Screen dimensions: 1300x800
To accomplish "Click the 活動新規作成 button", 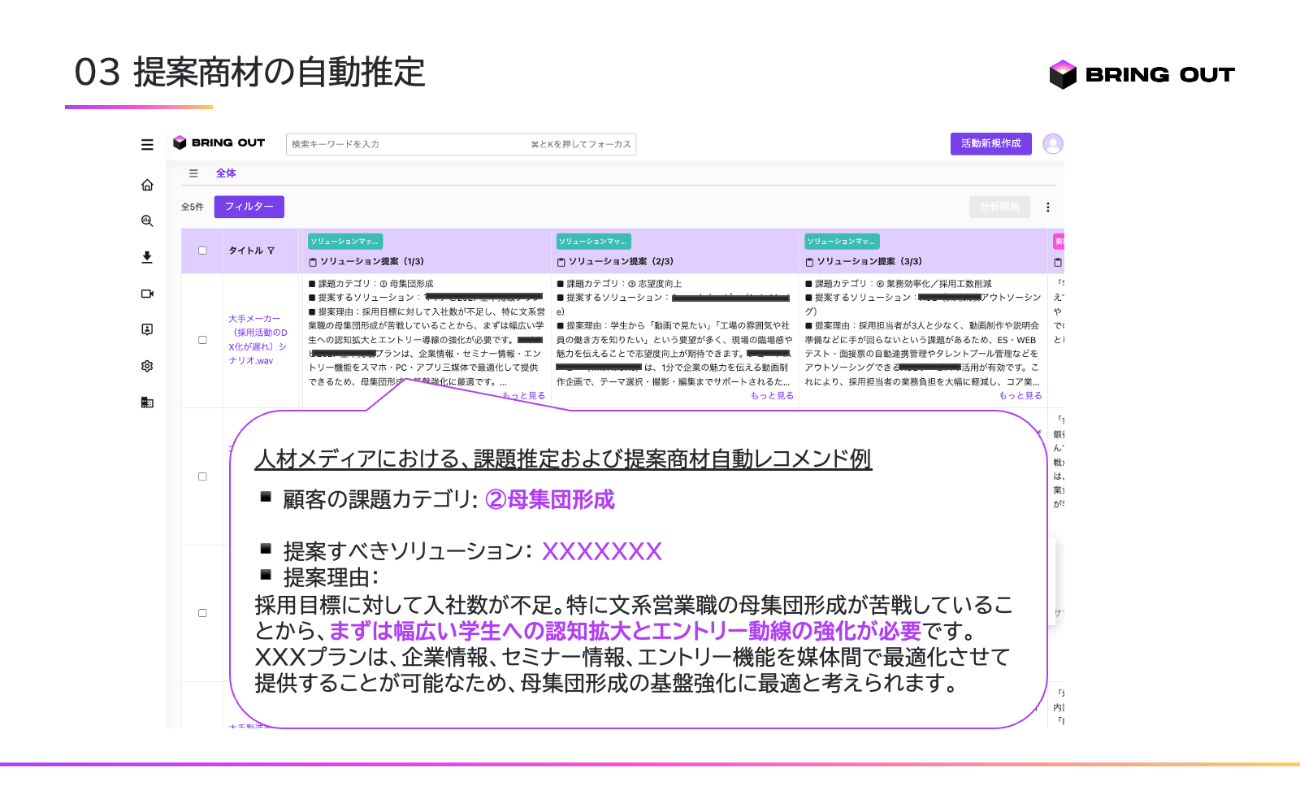I will click(990, 144).
